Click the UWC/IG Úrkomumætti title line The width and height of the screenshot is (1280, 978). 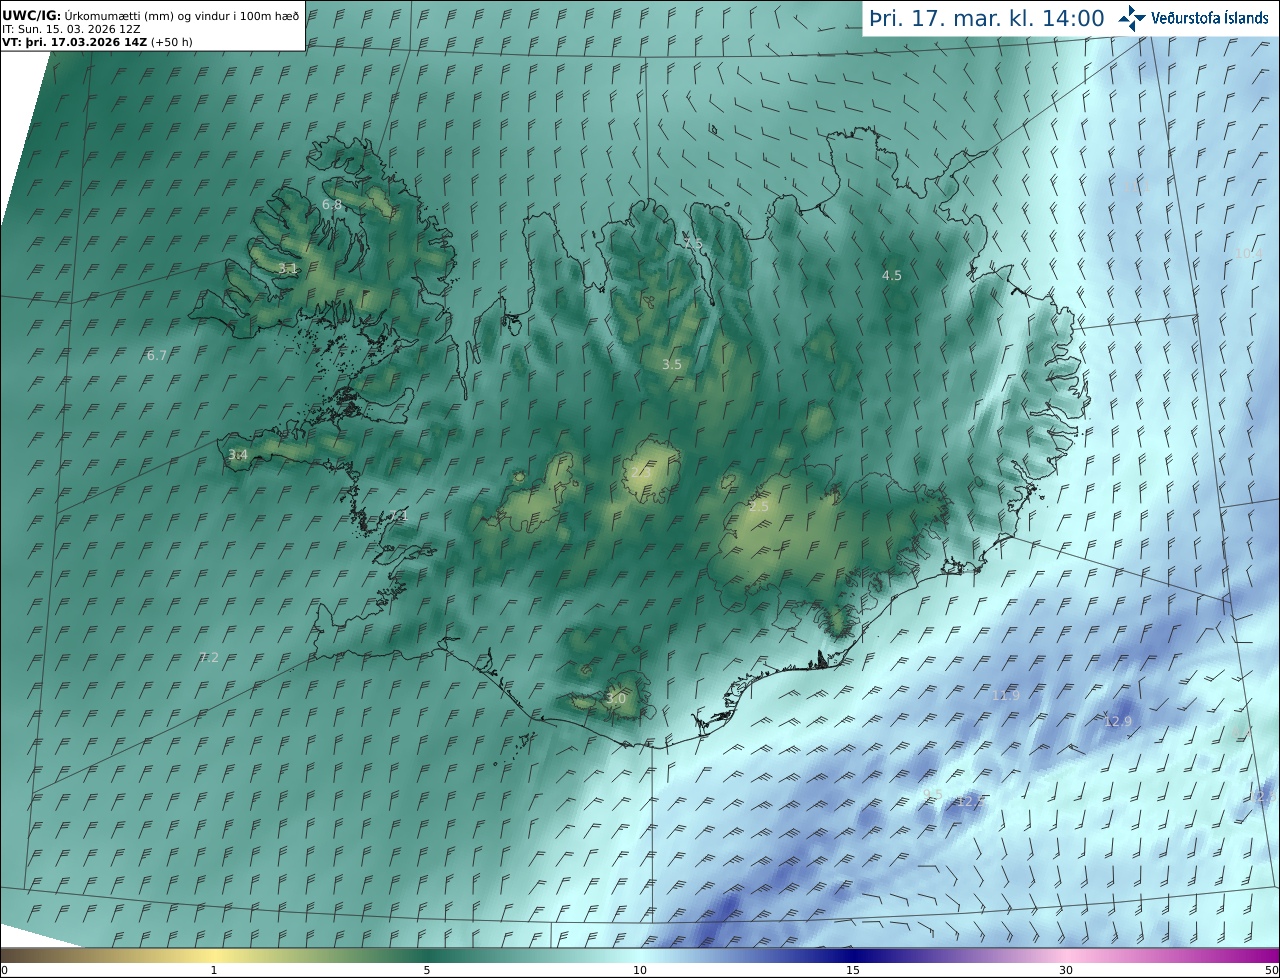tap(150, 15)
